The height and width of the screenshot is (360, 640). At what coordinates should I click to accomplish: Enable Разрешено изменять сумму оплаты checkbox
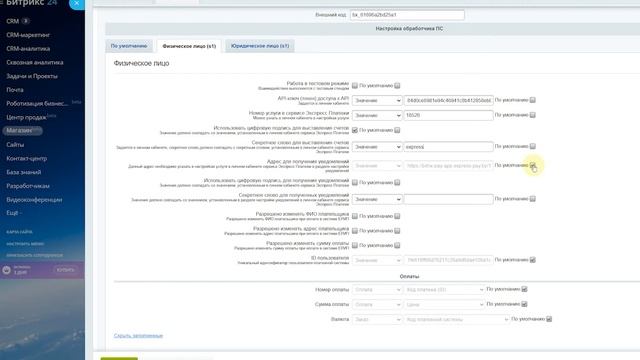pos(355,245)
